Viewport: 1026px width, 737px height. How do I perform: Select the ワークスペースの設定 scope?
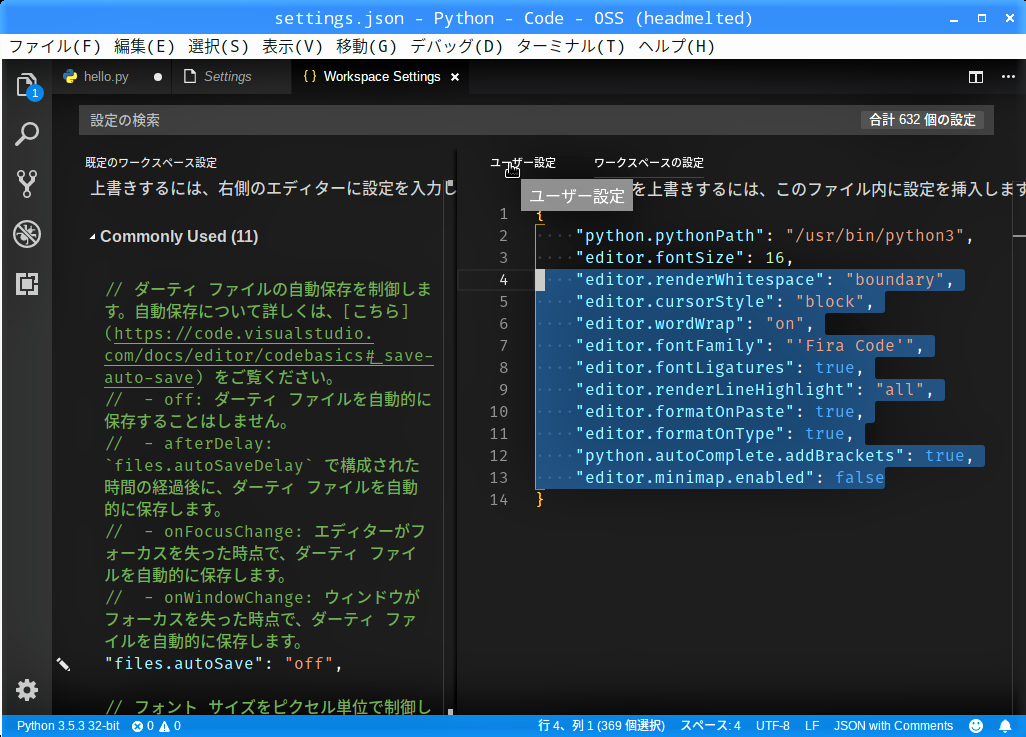[x=648, y=163]
